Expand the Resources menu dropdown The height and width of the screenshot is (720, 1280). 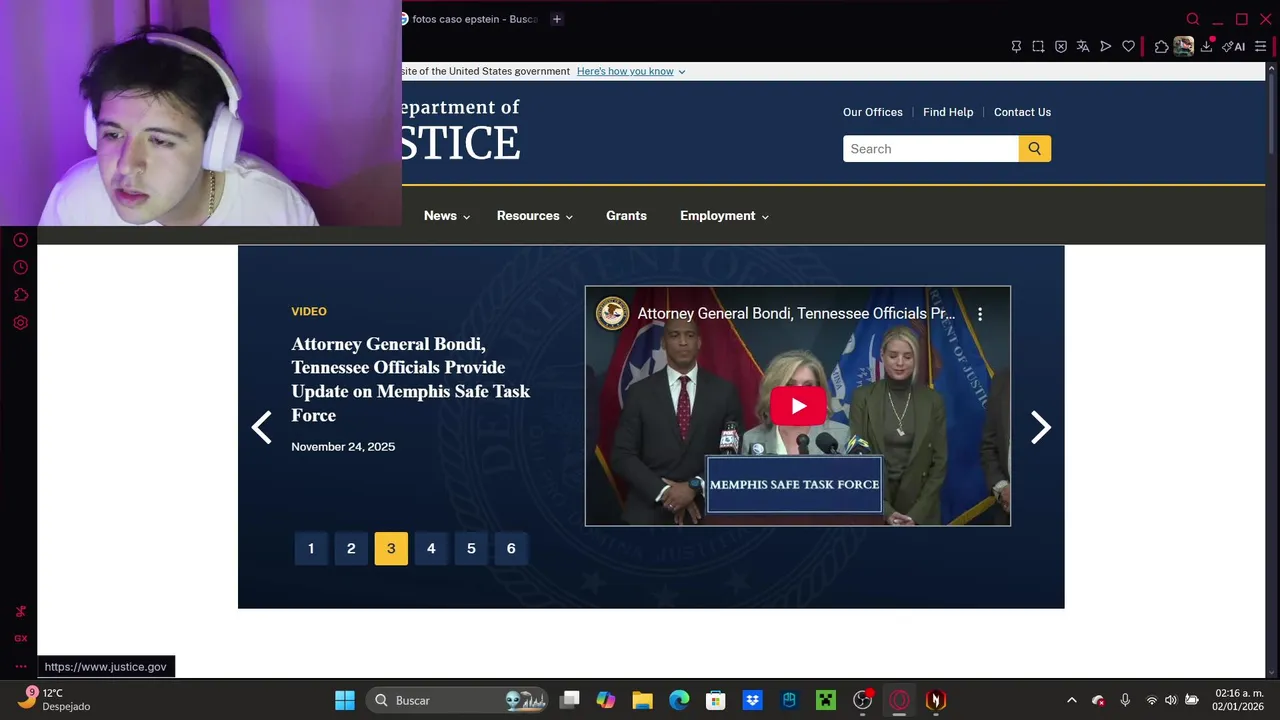[535, 216]
